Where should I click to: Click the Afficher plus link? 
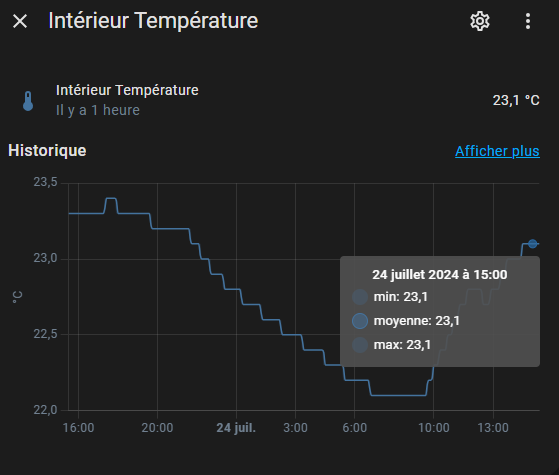click(x=497, y=151)
